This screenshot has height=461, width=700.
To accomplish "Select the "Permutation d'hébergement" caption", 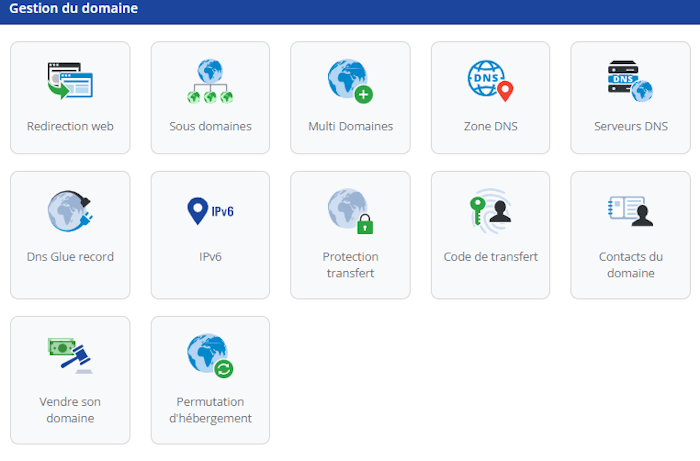I will (210, 410).
